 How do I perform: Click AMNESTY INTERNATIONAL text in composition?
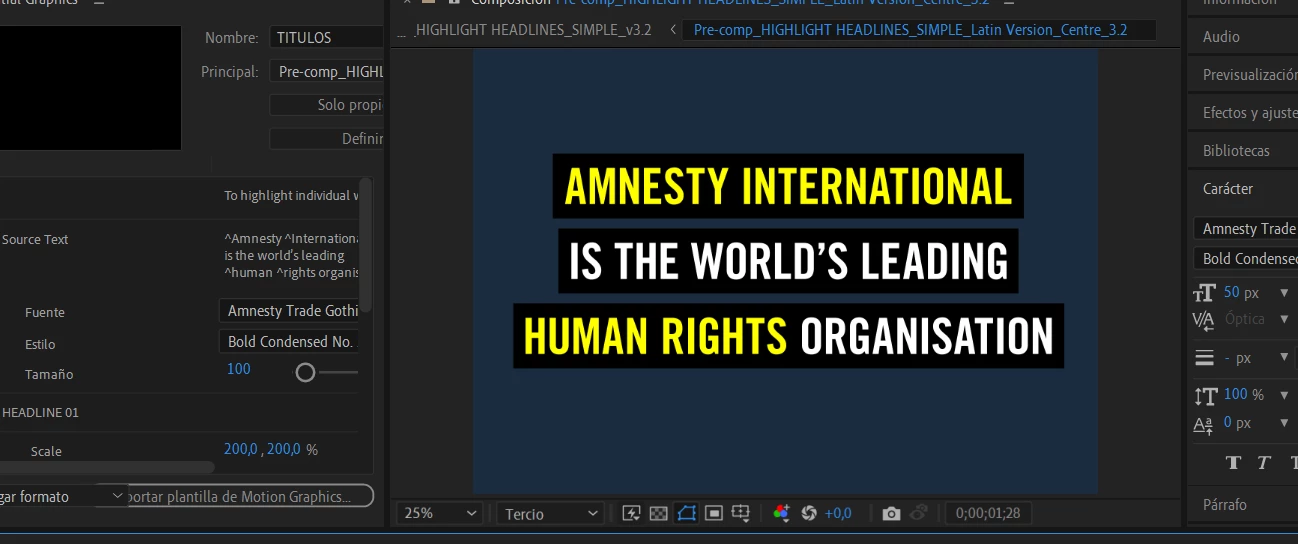(788, 186)
